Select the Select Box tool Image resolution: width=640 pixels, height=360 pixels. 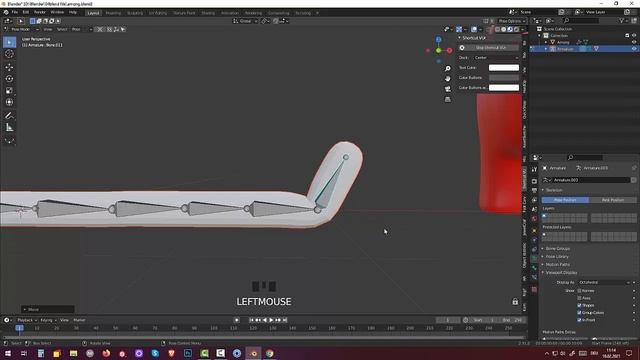(x=9, y=42)
